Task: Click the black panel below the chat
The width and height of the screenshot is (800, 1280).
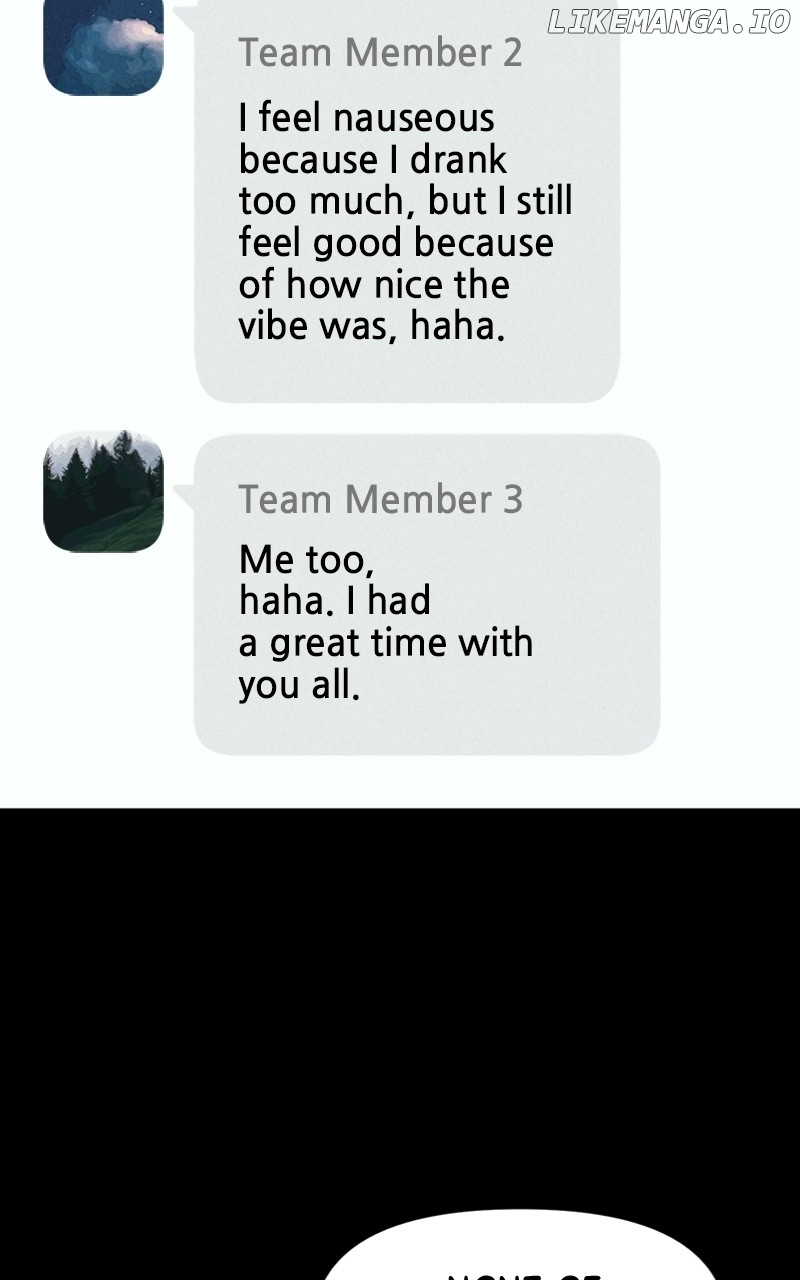Action: point(400,1000)
